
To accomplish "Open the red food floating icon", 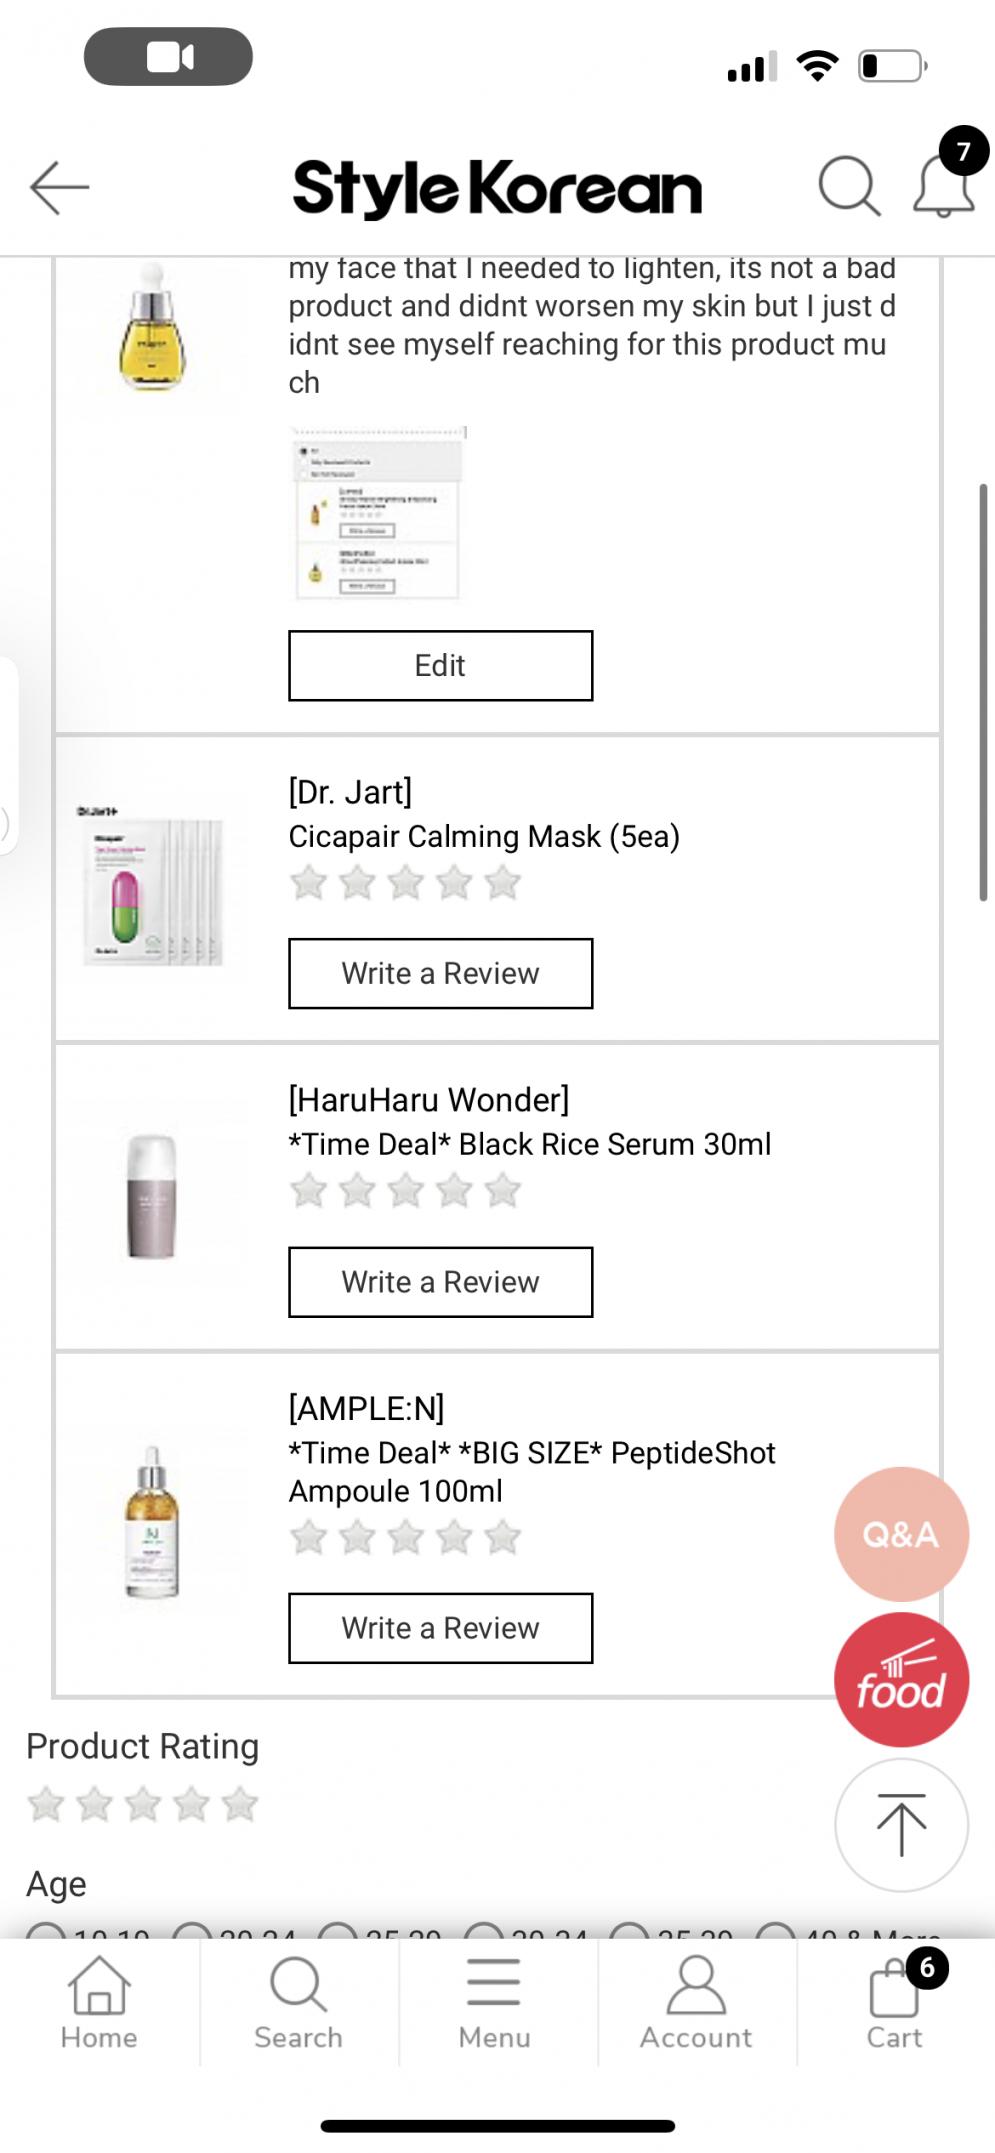I will [x=901, y=1680].
